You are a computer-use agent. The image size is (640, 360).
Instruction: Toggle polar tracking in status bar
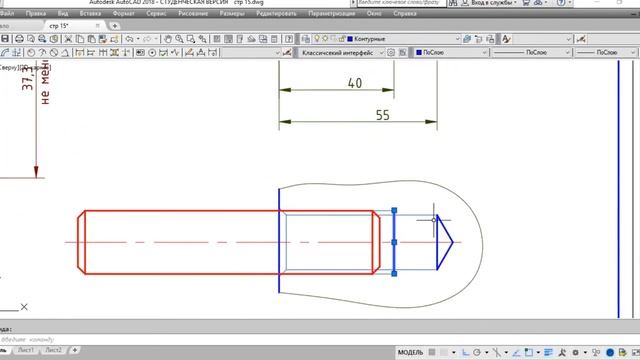(477, 352)
